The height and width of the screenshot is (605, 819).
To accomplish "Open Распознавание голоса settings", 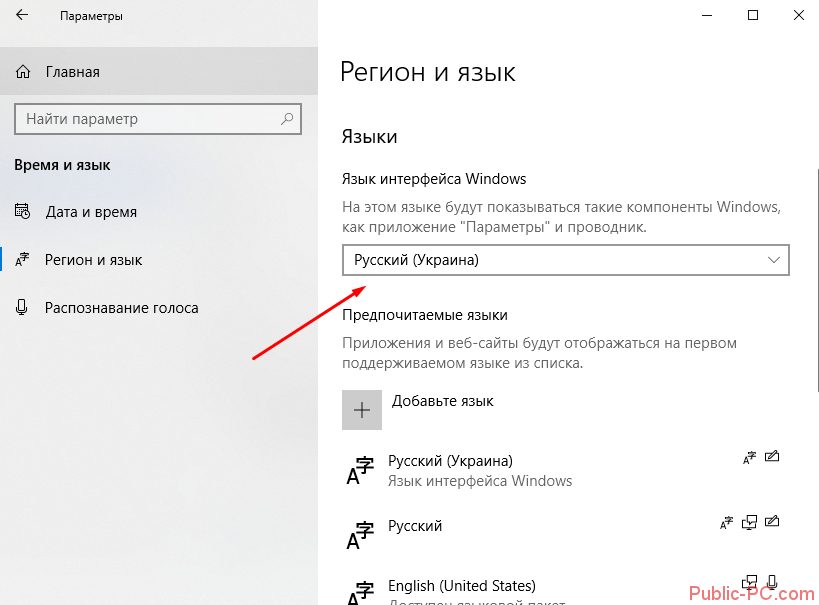I will click(x=159, y=308).
